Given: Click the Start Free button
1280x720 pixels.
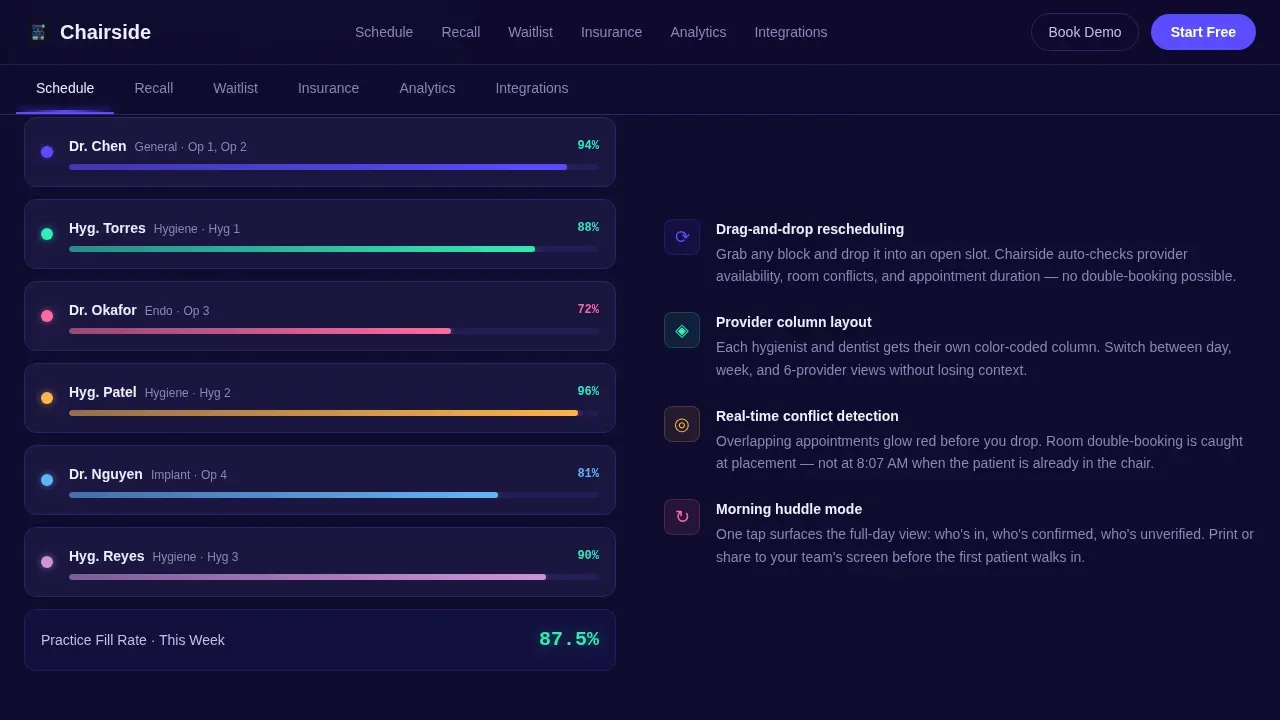Looking at the screenshot, I should (x=1203, y=32).
